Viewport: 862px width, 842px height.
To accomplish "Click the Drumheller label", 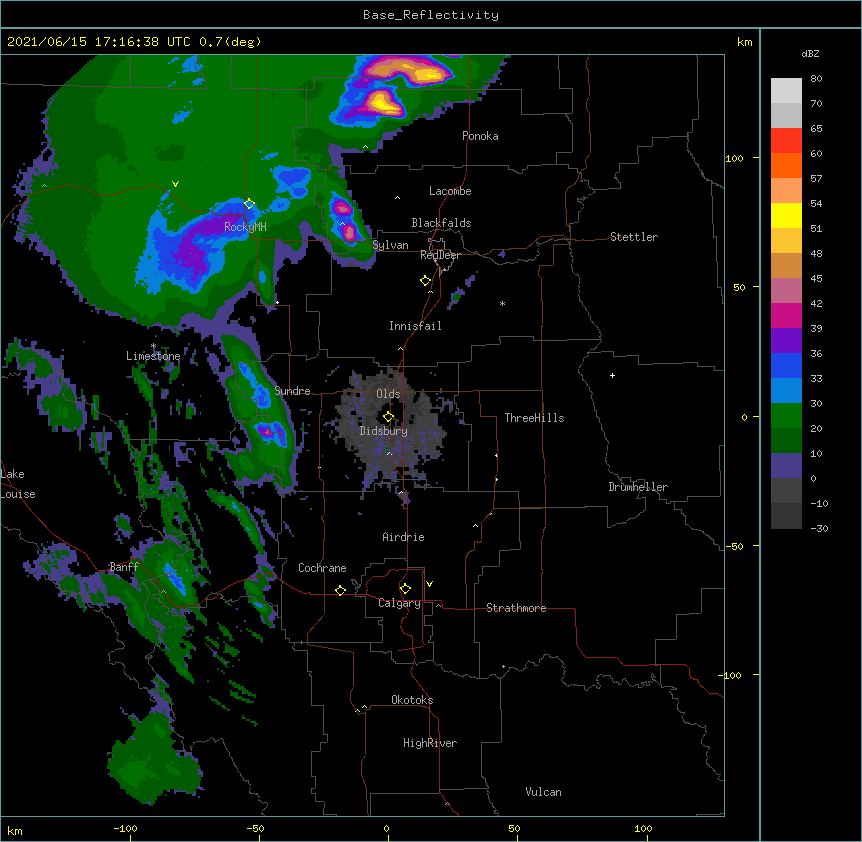I will [638, 487].
